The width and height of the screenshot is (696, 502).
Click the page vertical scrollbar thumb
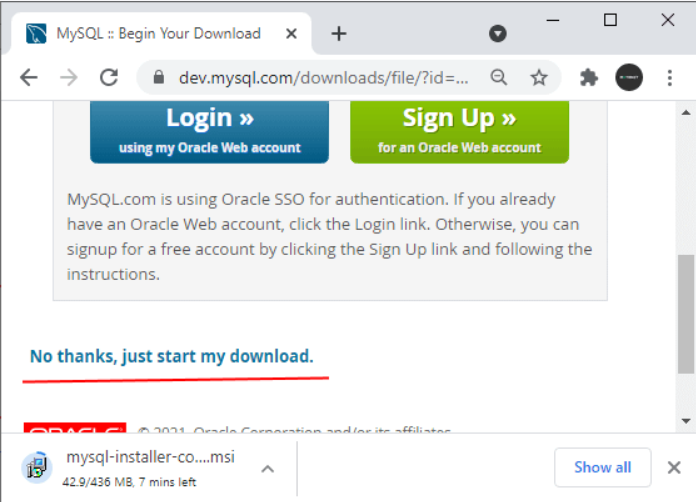(x=686, y=314)
